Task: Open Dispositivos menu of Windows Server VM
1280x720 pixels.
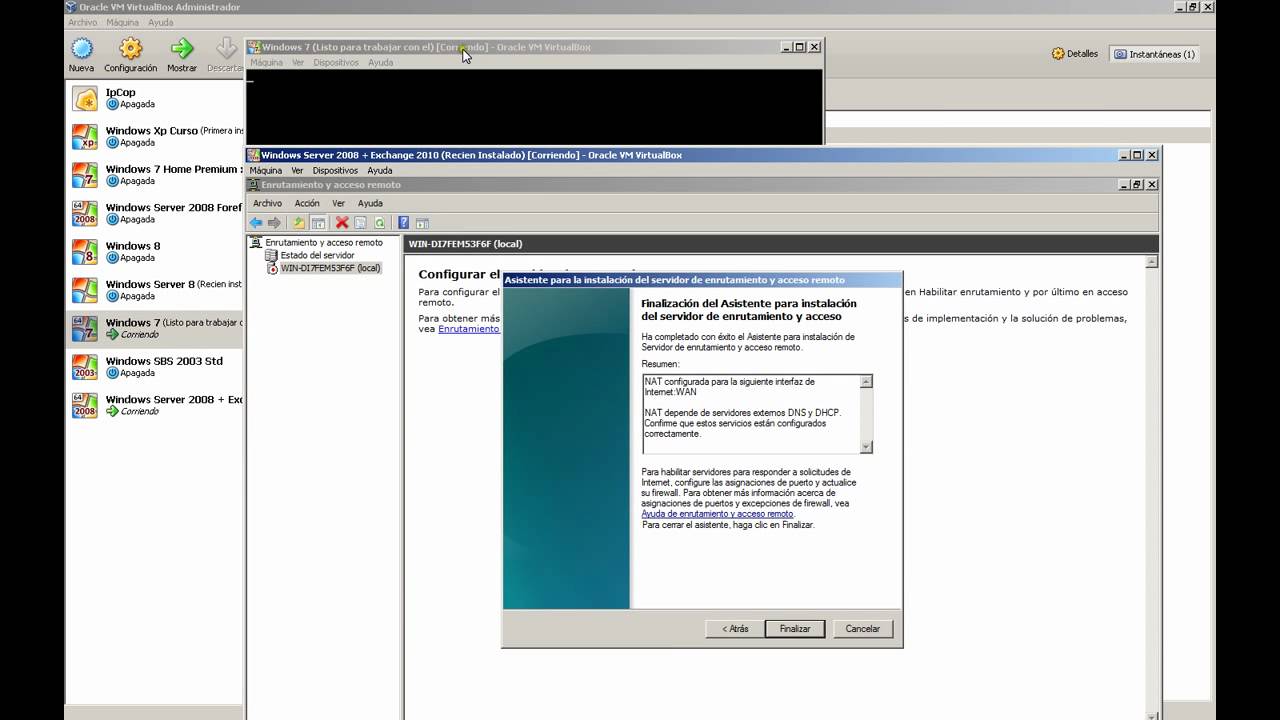Action: (x=335, y=170)
